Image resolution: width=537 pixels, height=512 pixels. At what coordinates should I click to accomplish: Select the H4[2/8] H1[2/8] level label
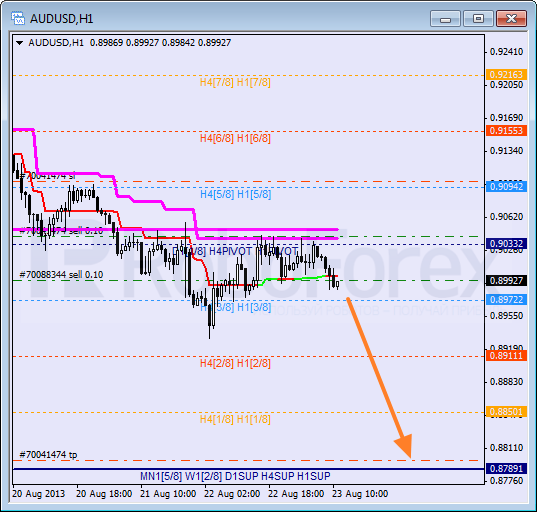click(235, 363)
